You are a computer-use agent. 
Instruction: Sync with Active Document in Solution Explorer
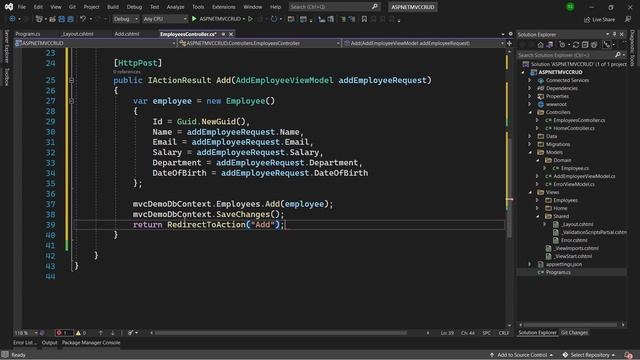coord(576,45)
